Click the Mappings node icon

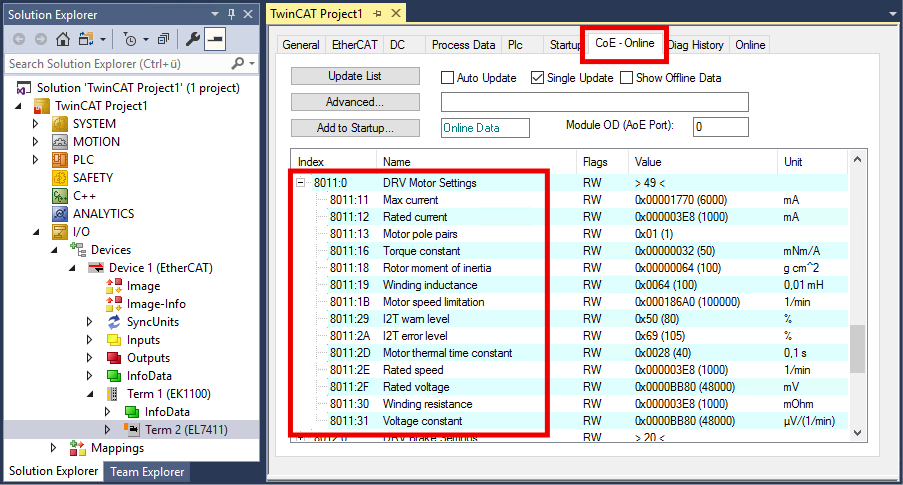(78, 448)
